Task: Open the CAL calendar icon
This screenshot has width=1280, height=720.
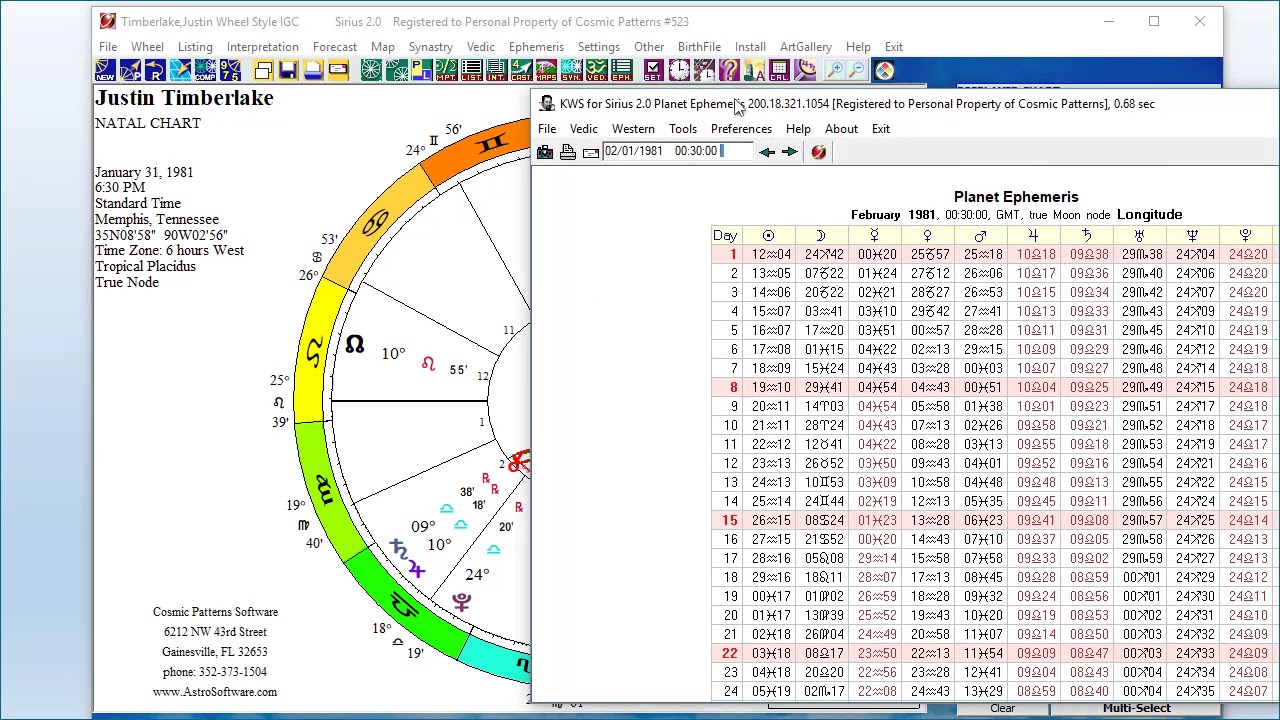Action: pyautogui.click(x=779, y=71)
